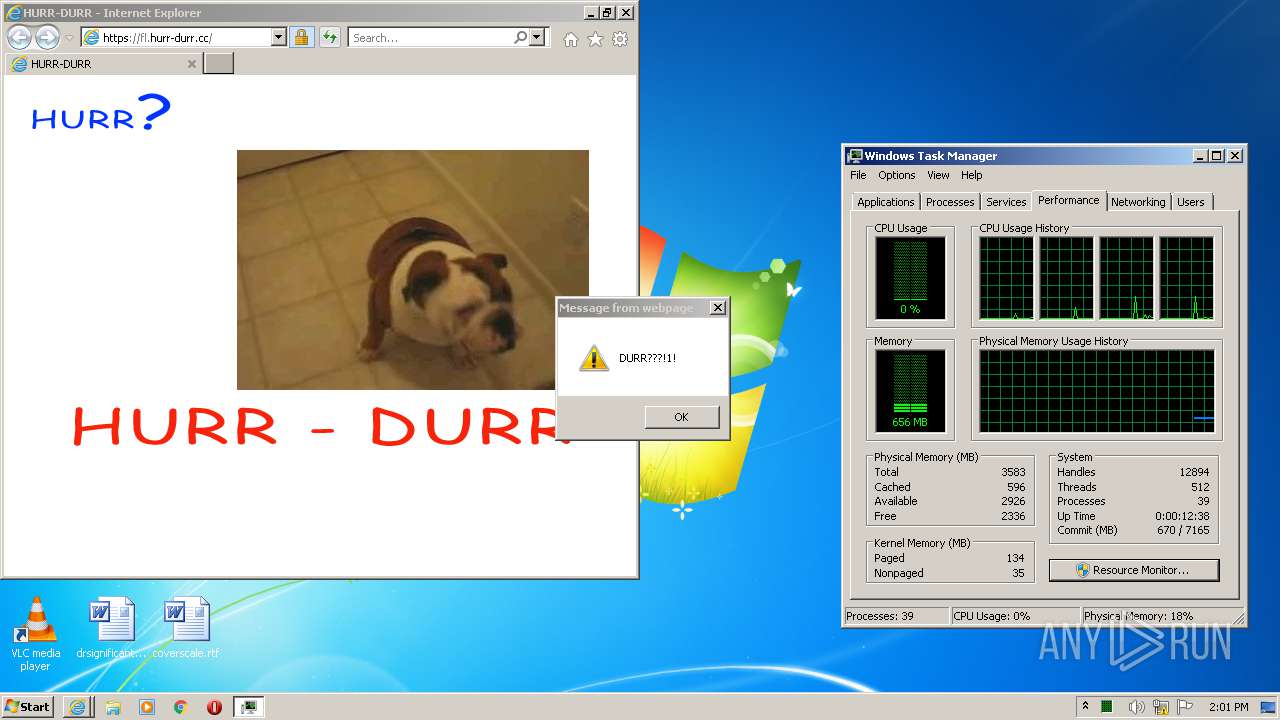Click OK in Message from webpage dialog
Screen dimensions: 1280x720
point(681,417)
